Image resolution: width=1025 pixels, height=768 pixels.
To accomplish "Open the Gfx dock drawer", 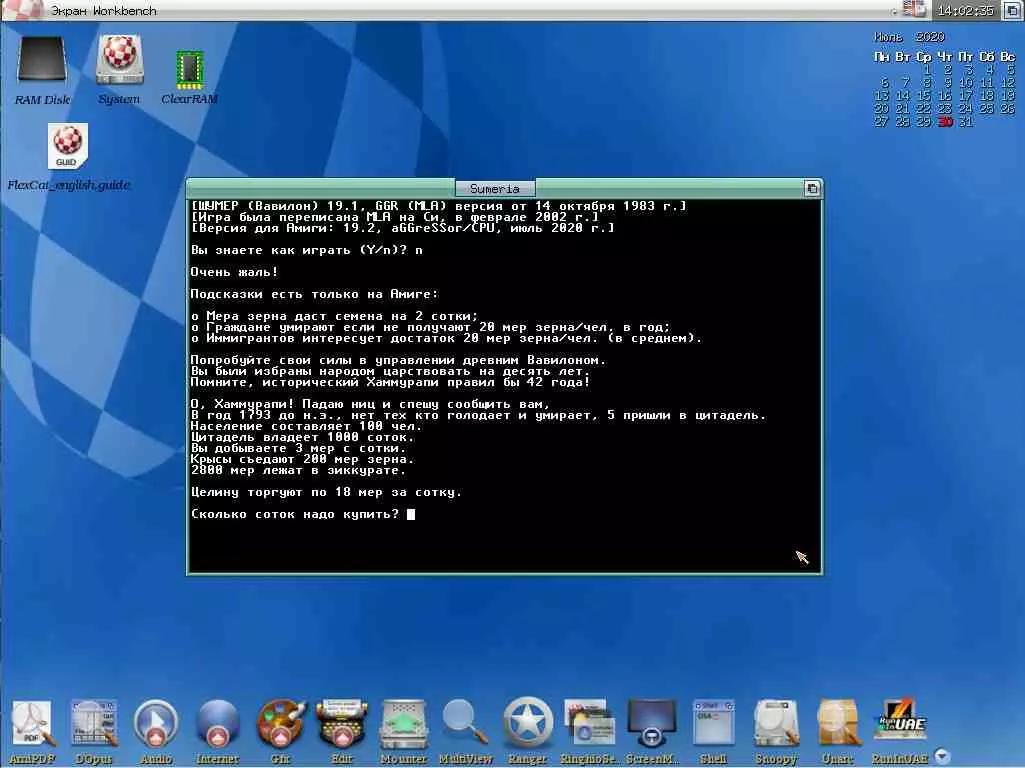I will pos(280,725).
